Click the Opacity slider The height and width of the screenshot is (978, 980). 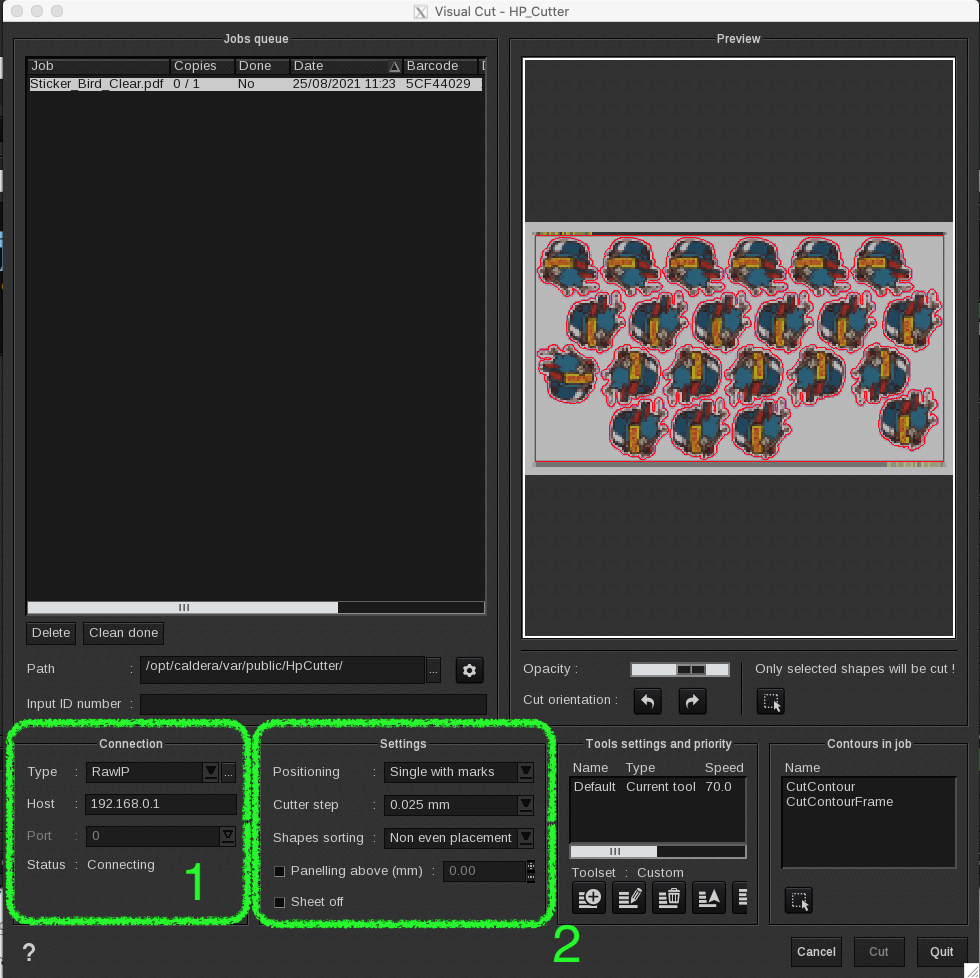pos(679,669)
